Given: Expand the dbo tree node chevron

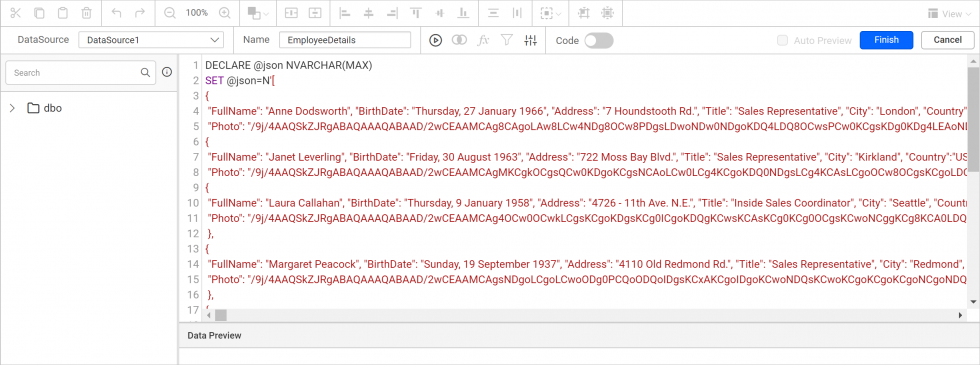Looking at the screenshot, I should (x=12, y=108).
